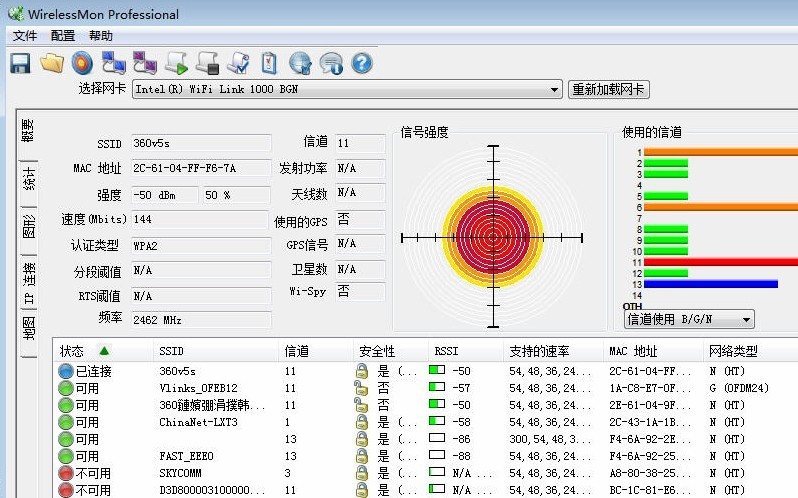Click the signal strength radar graphic
Viewport: 798px width, 498px height.
pos(492,237)
